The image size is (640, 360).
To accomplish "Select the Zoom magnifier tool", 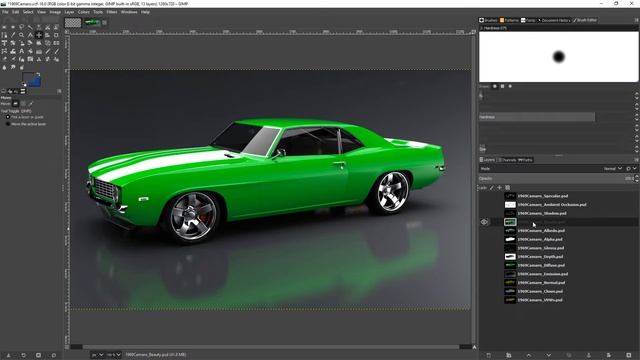I will tap(21, 35).
